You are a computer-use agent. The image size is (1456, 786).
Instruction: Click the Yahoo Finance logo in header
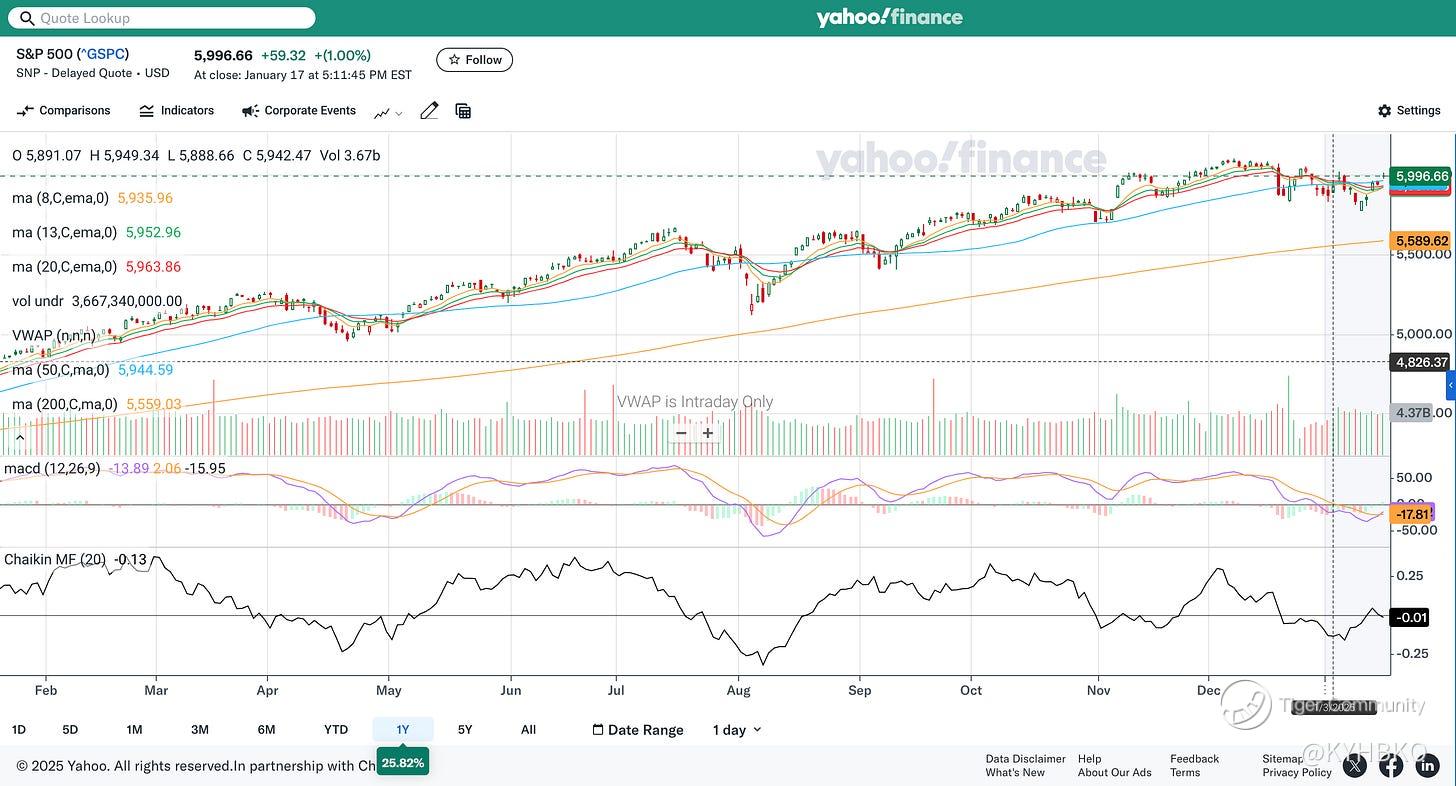tap(889, 18)
